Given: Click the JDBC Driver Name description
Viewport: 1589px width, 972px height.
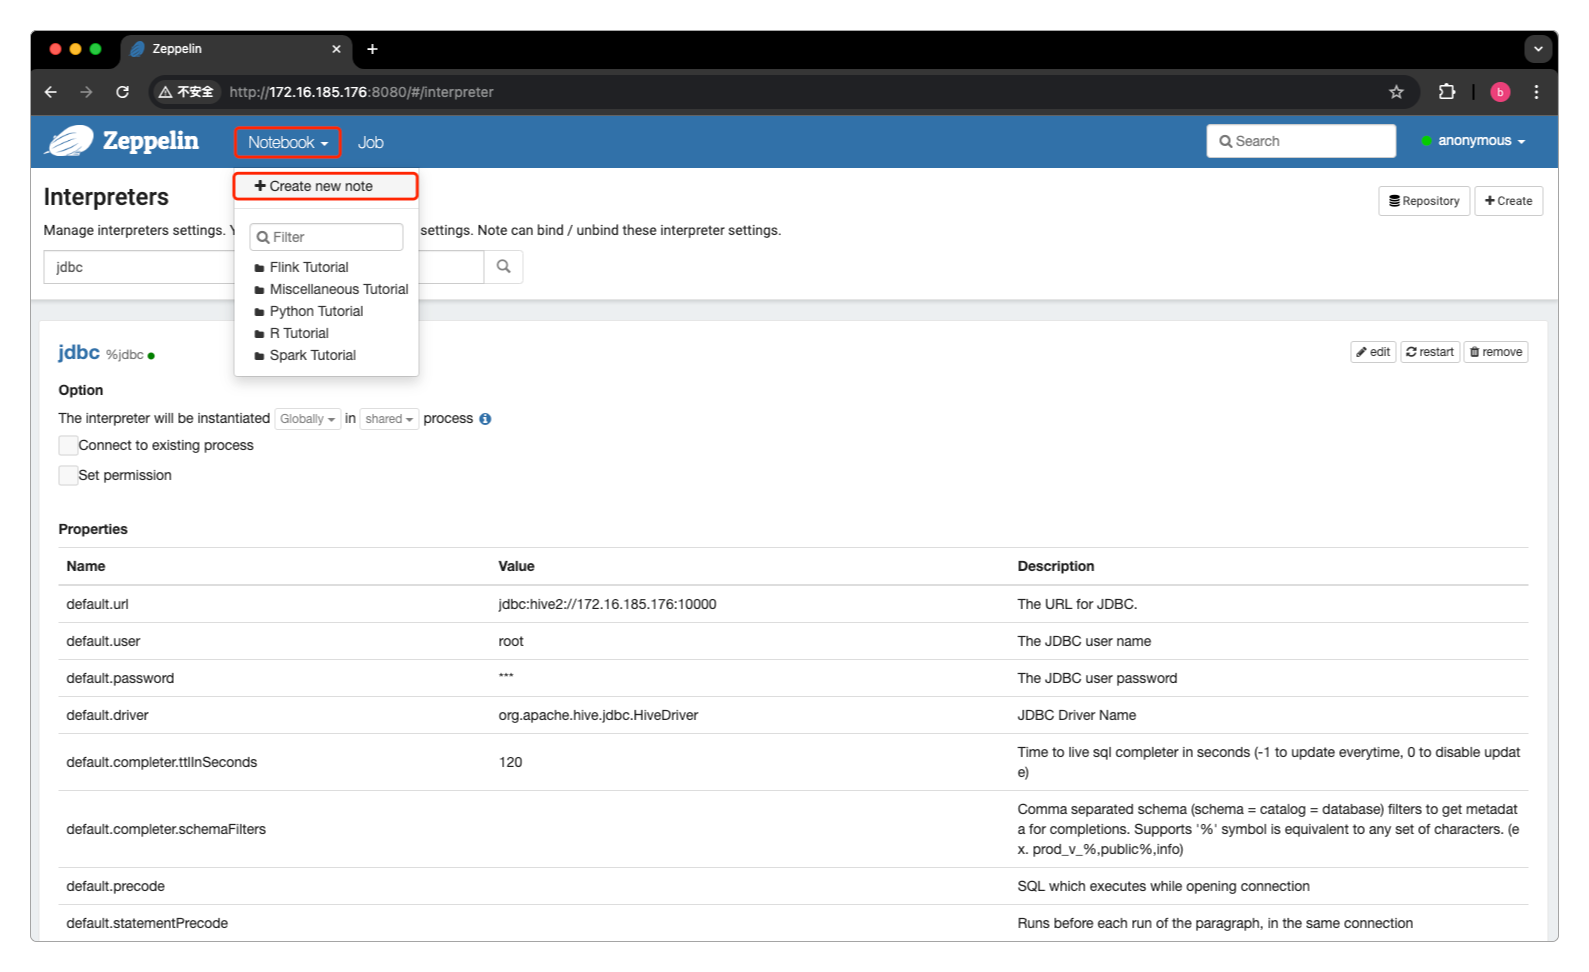Looking at the screenshot, I should [1076, 715].
